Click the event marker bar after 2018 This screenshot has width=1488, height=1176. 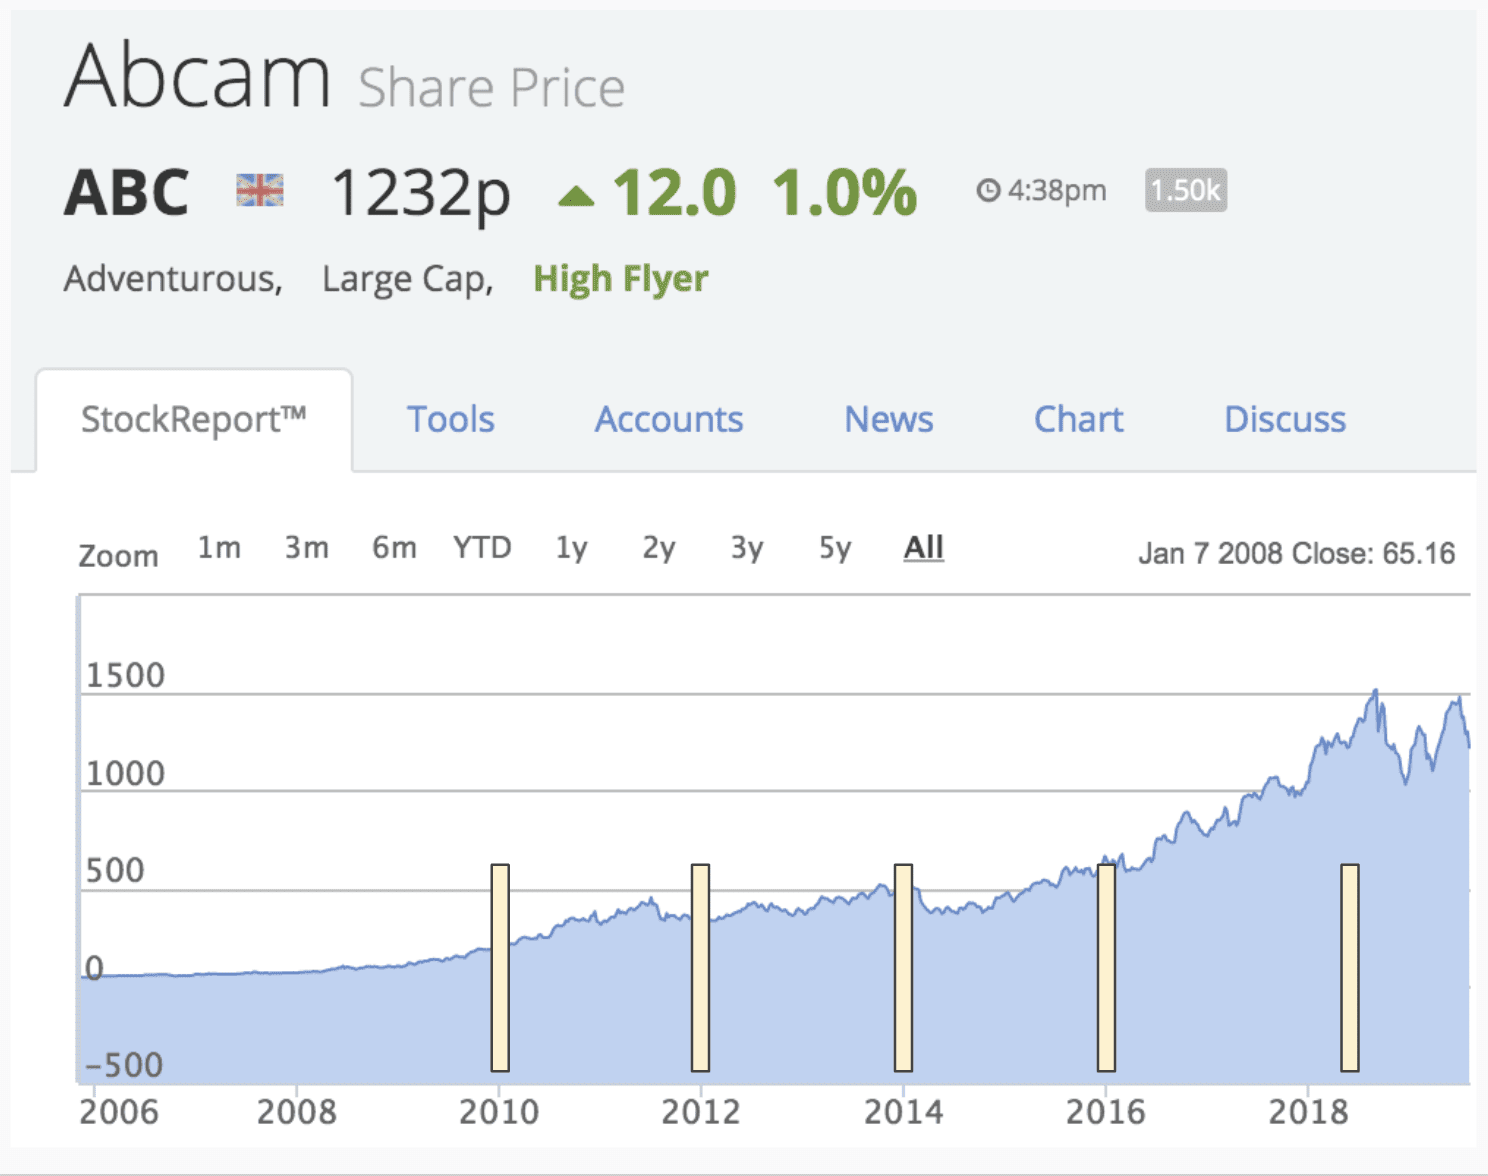pyautogui.click(x=1350, y=968)
